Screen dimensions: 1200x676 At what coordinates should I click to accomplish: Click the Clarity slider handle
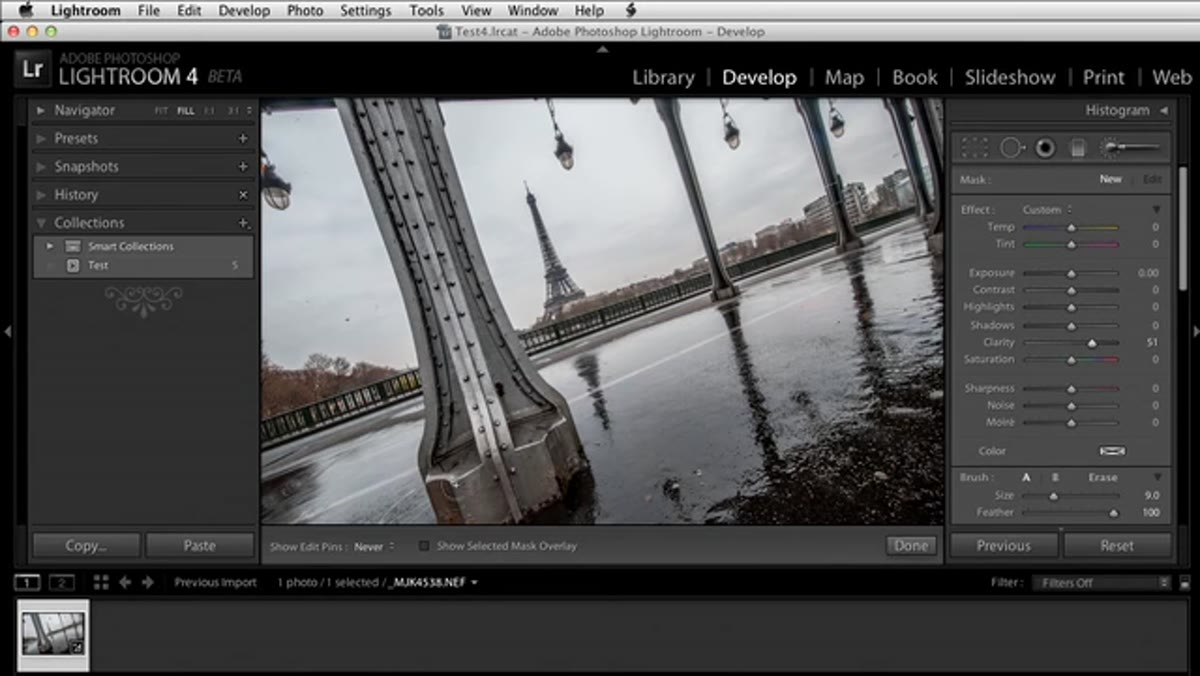click(x=1092, y=342)
